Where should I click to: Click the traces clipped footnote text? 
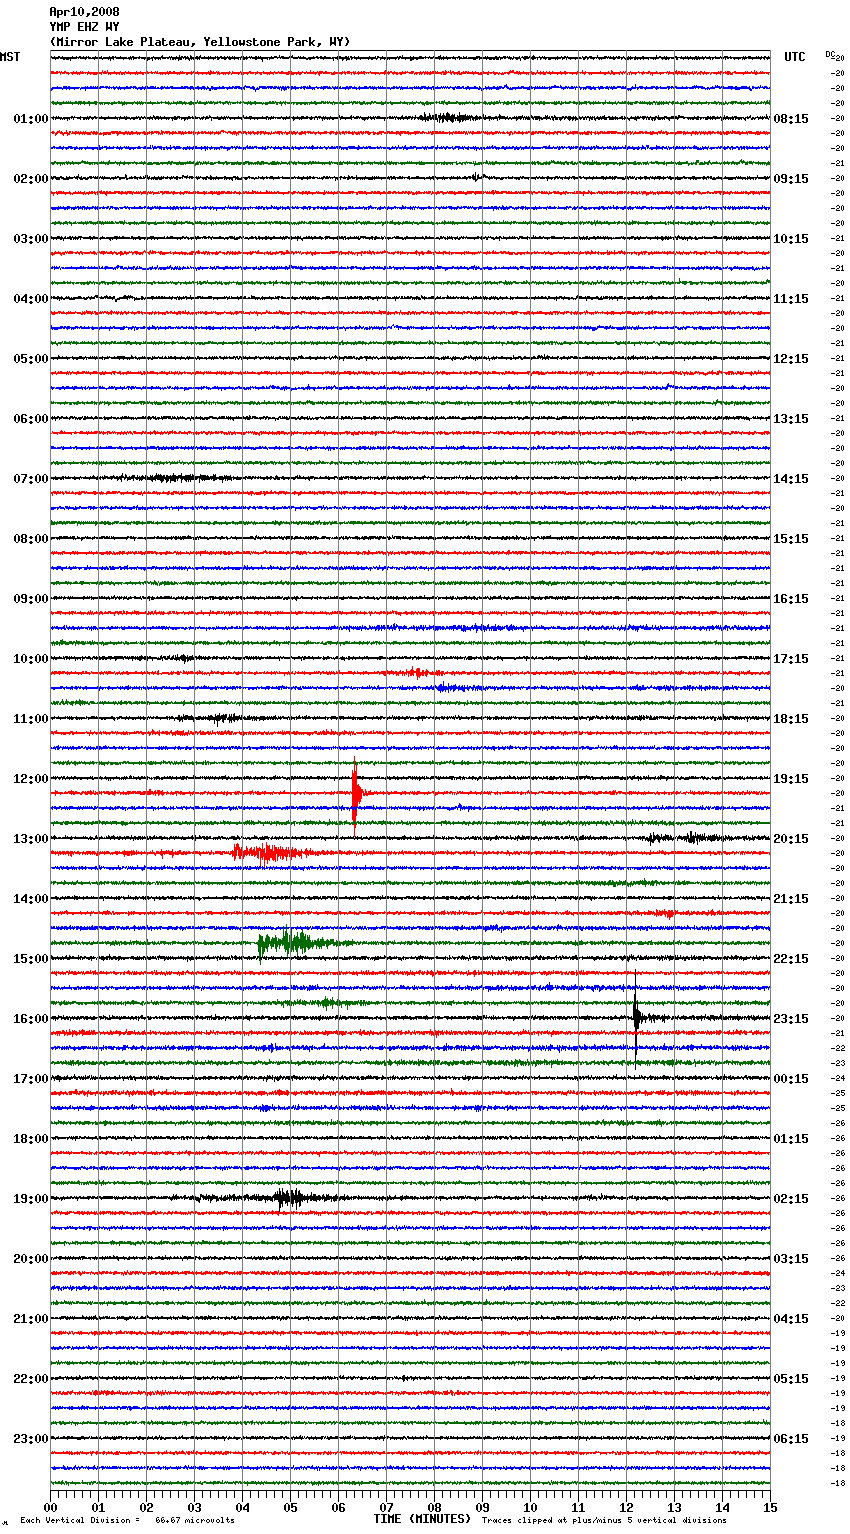pyautogui.click(x=604, y=1521)
